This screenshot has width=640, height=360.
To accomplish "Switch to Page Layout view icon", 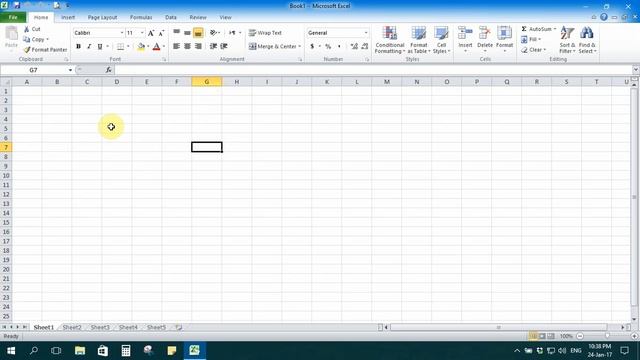I will click(542, 336).
